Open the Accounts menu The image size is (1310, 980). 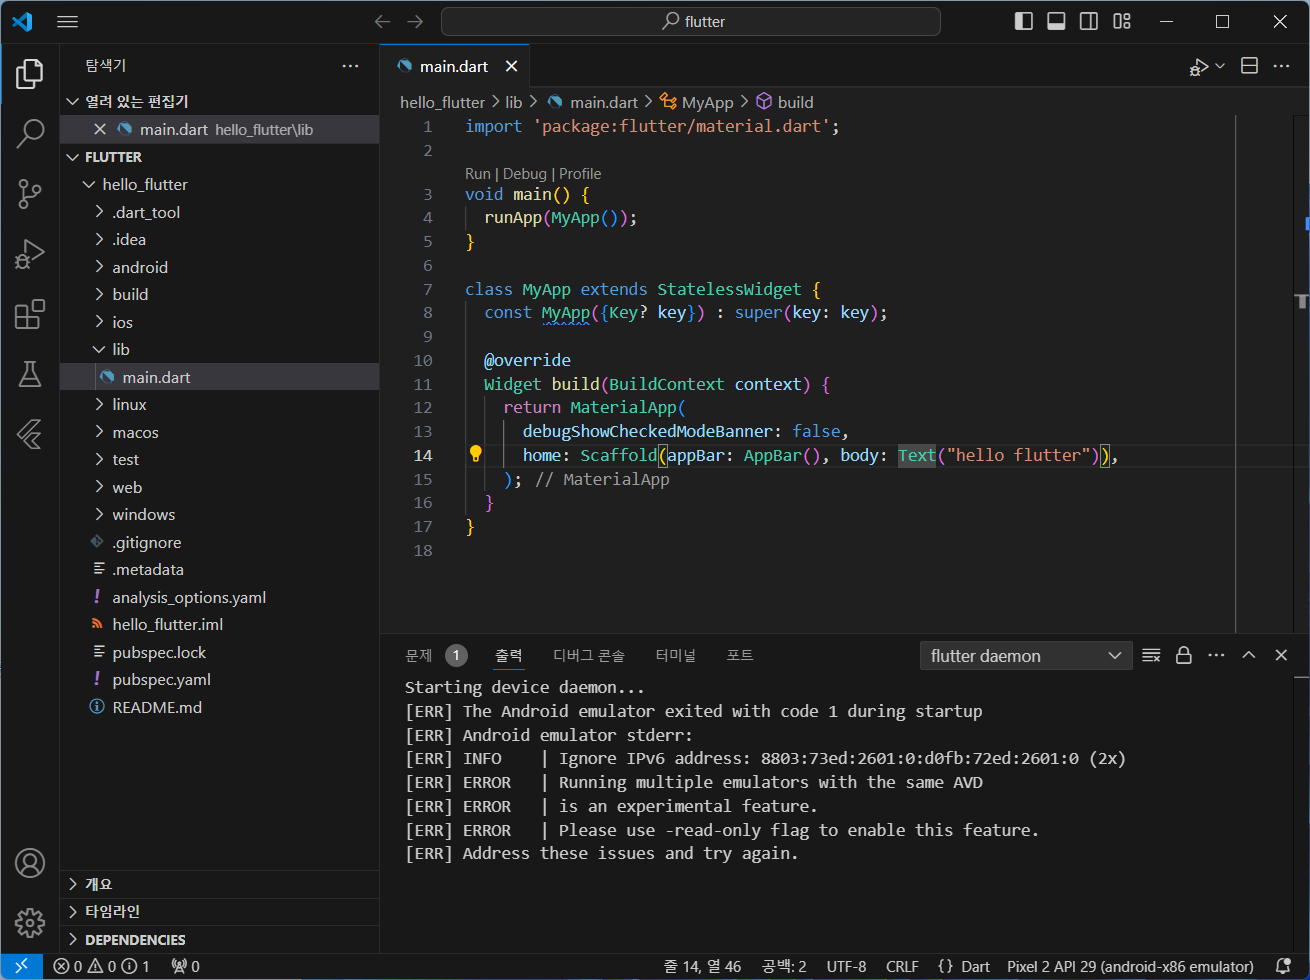(x=30, y=862)
